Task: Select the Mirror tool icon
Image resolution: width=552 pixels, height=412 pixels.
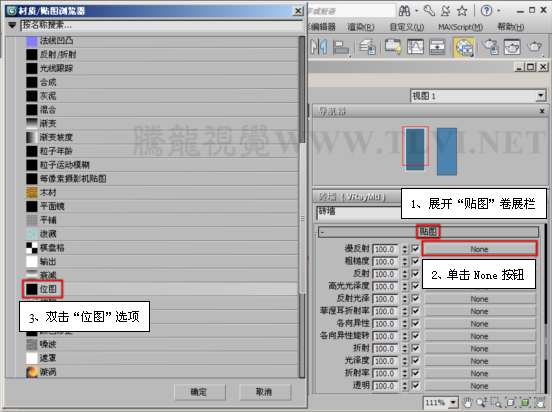Action: tap(319, 47)
